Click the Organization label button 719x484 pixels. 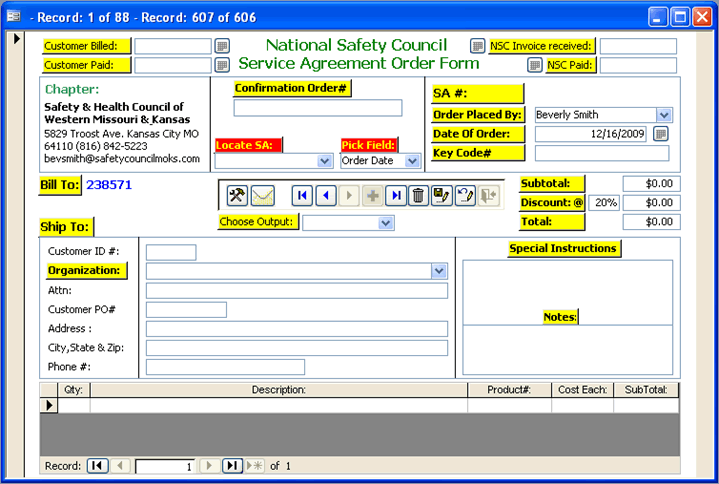[86, 270]
